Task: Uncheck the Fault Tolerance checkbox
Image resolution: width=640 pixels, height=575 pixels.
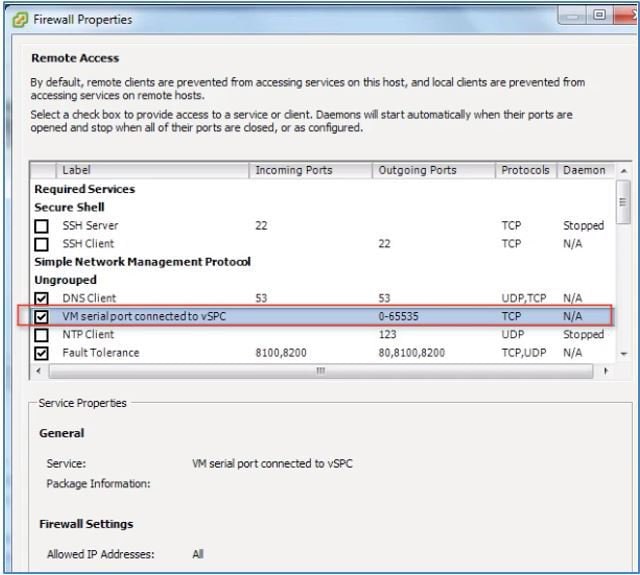Action: pos(41,353)
